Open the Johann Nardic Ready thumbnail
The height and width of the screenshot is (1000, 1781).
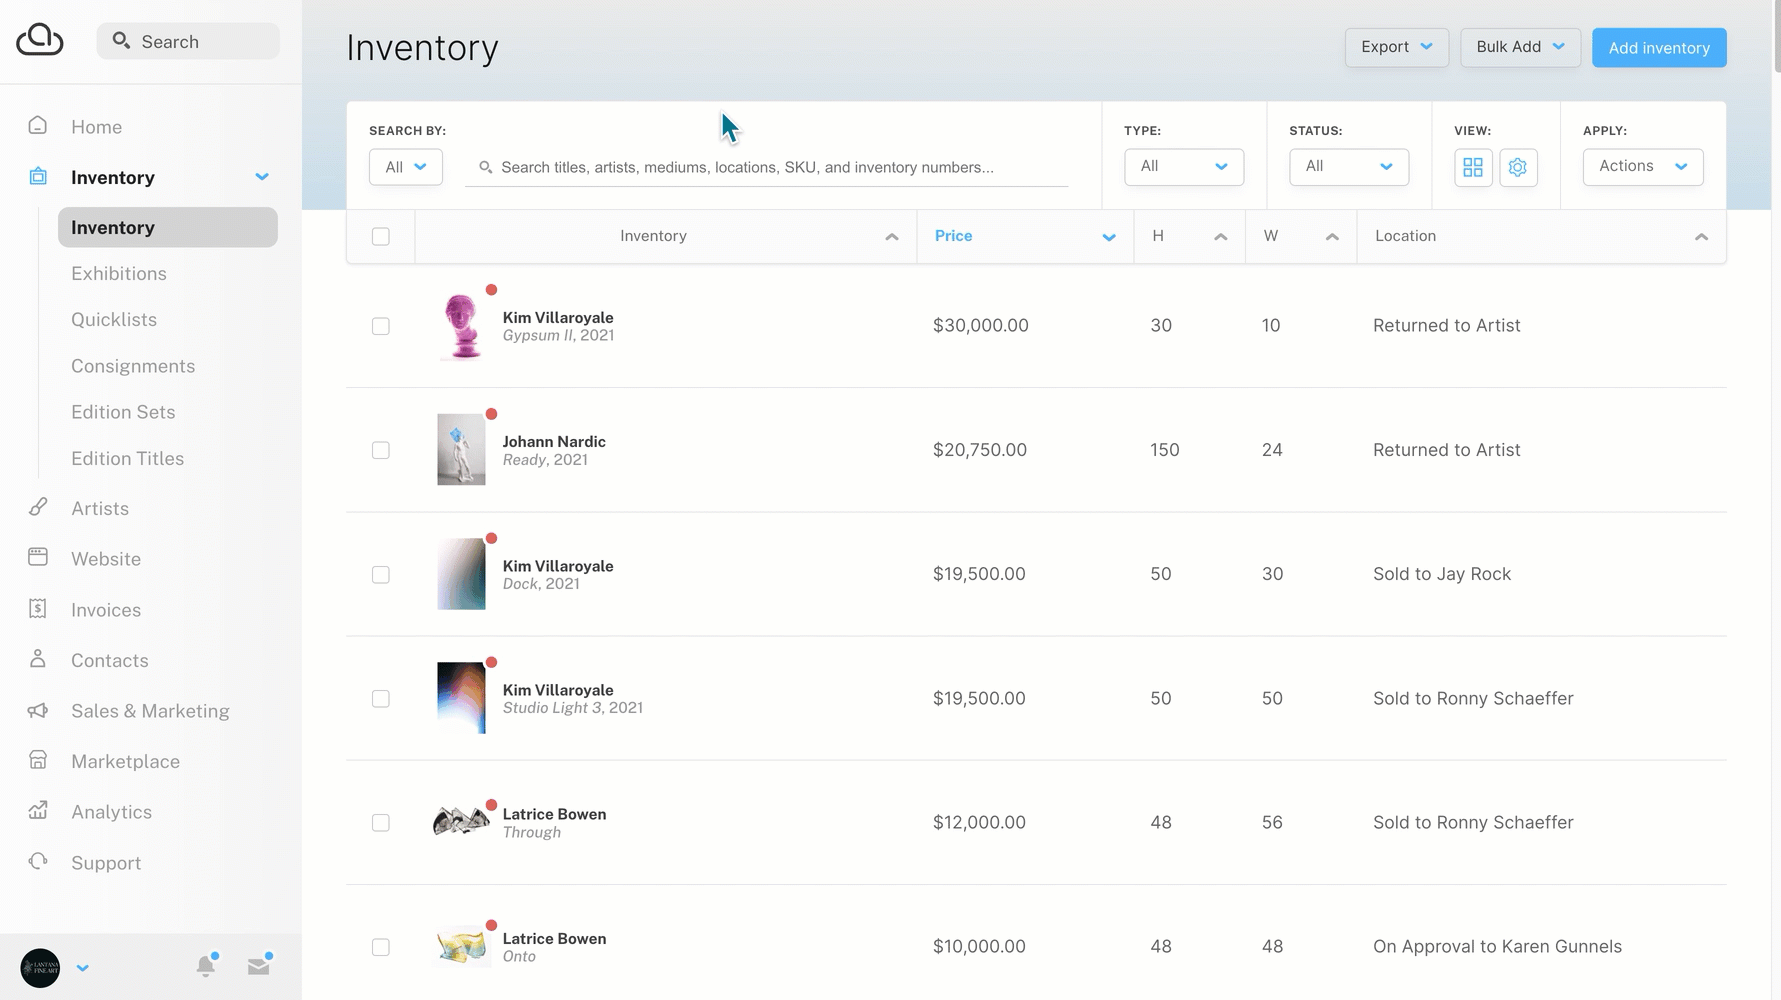[461, 450]
